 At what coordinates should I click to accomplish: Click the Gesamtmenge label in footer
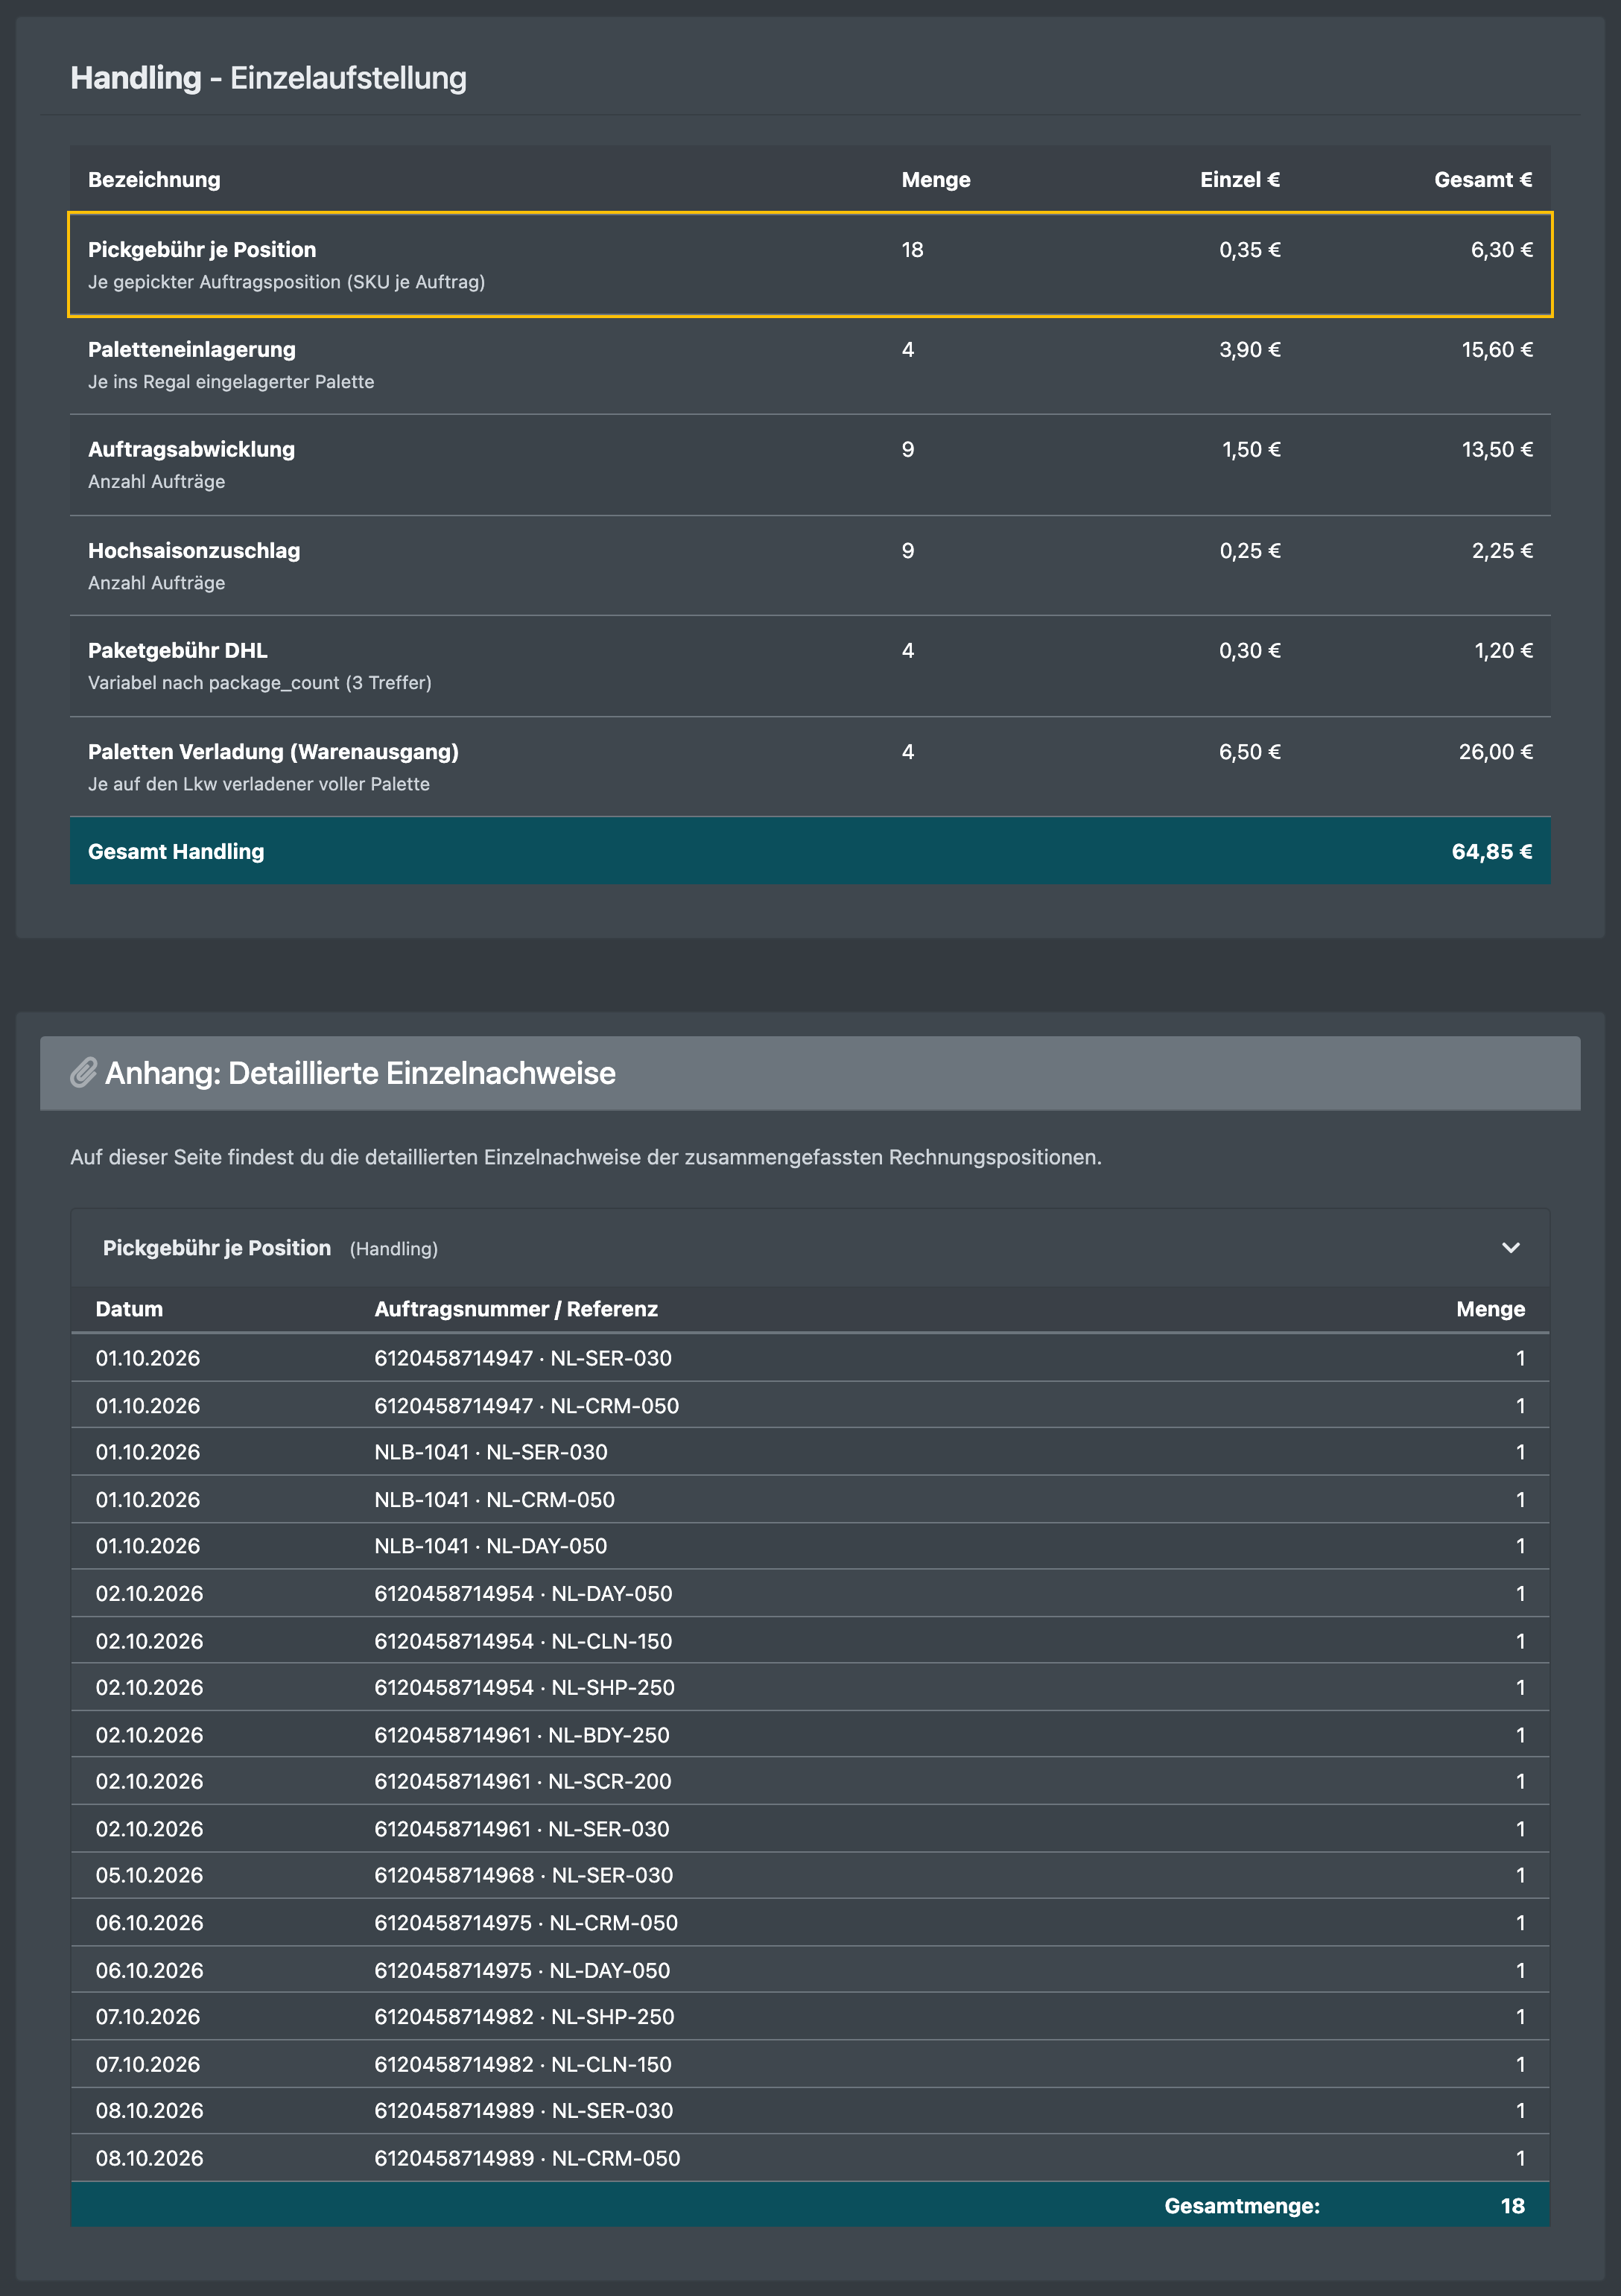[1242, 2205]
